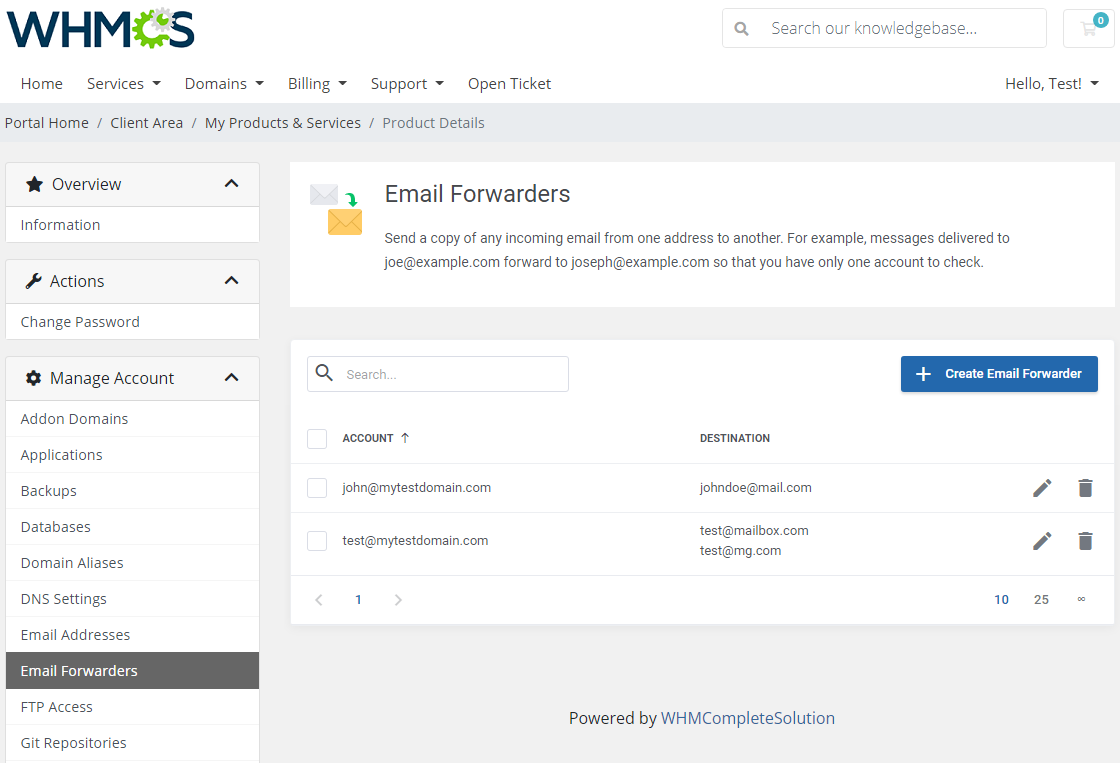Click the DESTINATION column header
The width and height of the screenshot is (1120, 763).
tap(734, 438)
